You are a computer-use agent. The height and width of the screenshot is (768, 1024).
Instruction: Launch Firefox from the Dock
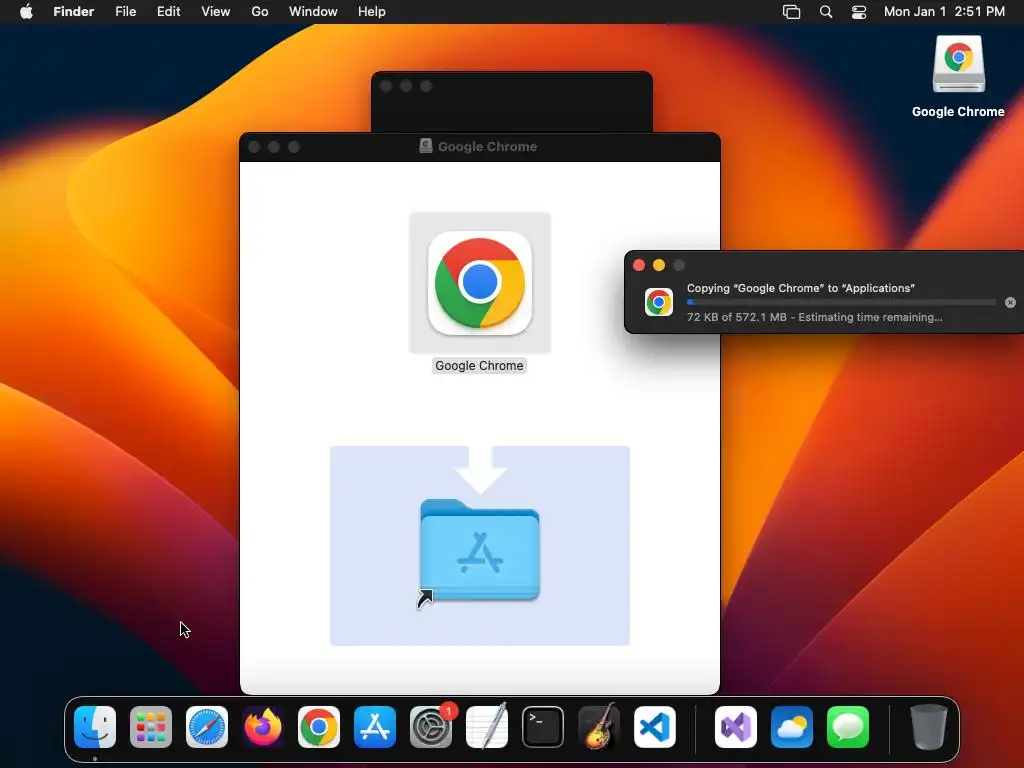263,727
